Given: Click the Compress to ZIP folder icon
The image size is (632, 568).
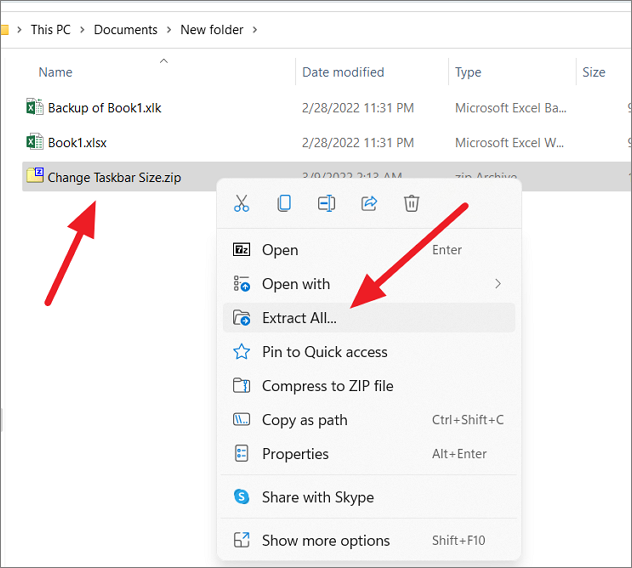Looking at the screenshot, I should tap(241, 386).
